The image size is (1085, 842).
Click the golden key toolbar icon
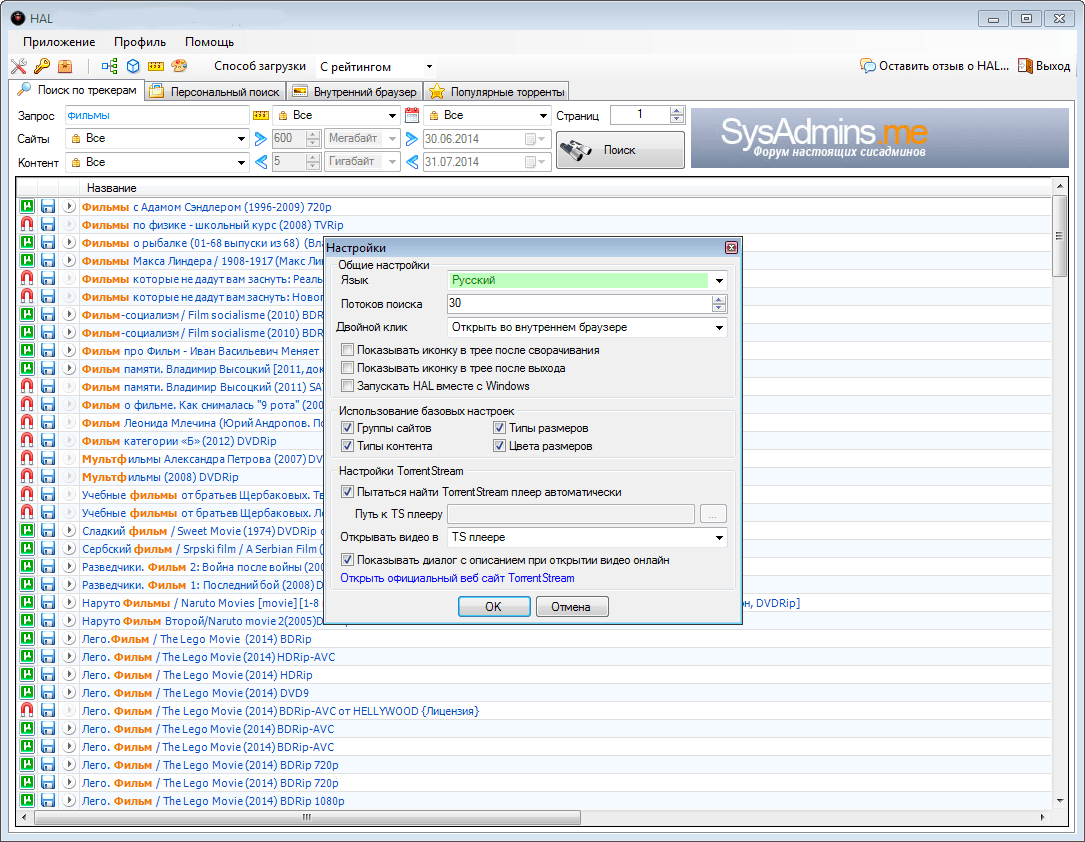pyautogui.click(x=42, y=66)
